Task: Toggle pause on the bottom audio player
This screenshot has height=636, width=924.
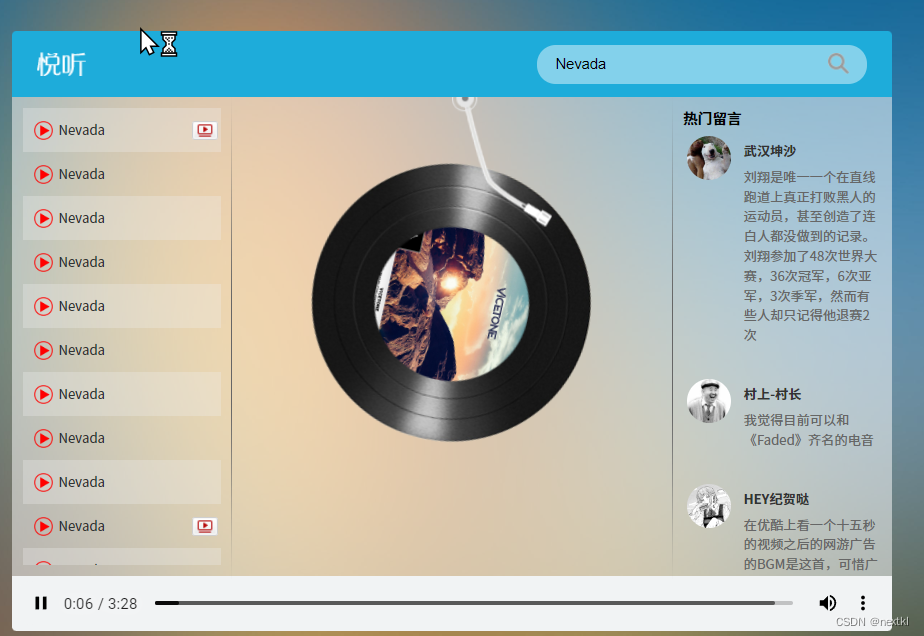Action: coord(41,602)
